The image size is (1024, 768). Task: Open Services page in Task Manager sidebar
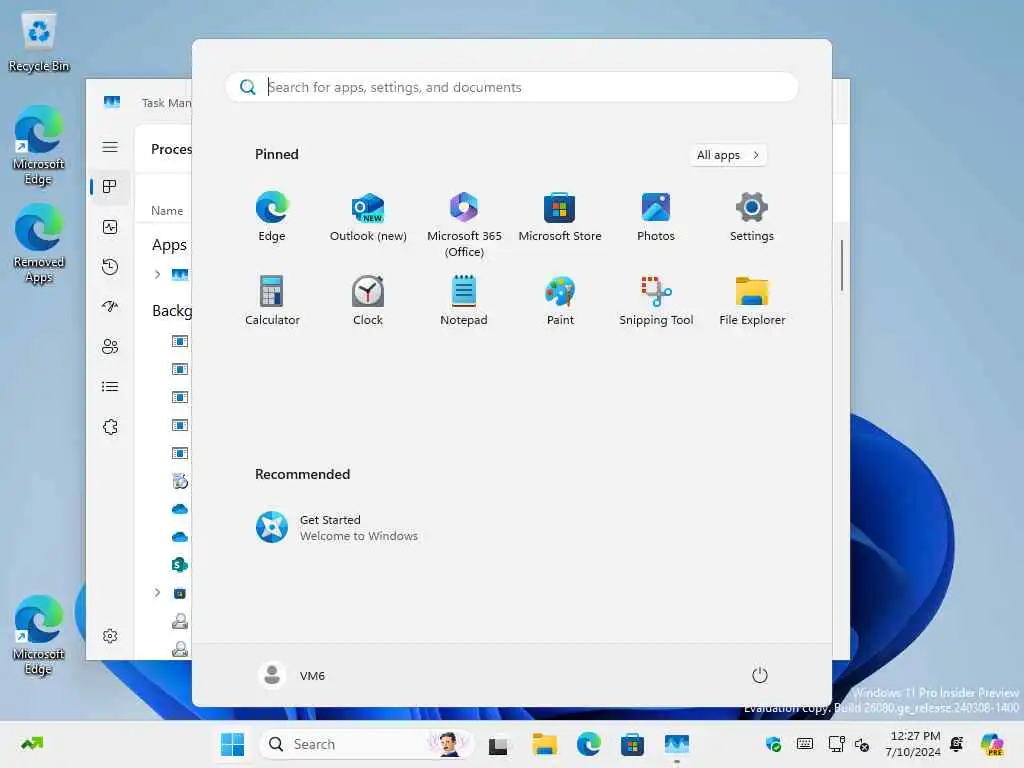point(110,427)
